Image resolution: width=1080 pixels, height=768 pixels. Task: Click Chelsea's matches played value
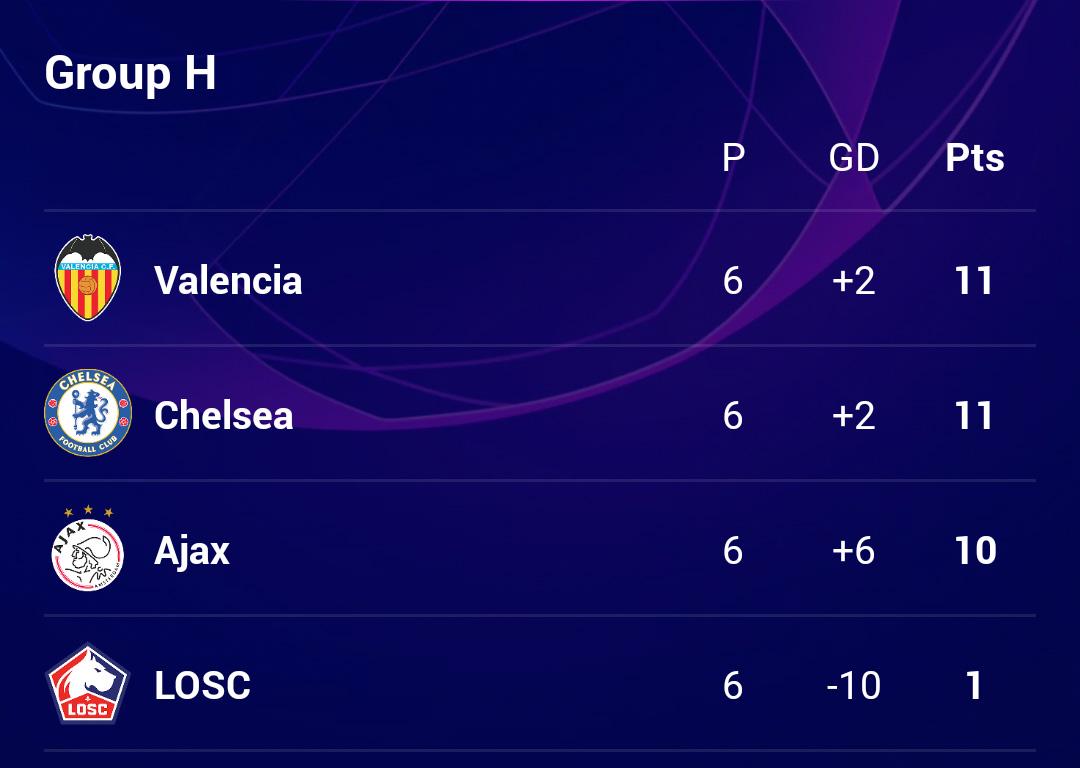point(733,416)
